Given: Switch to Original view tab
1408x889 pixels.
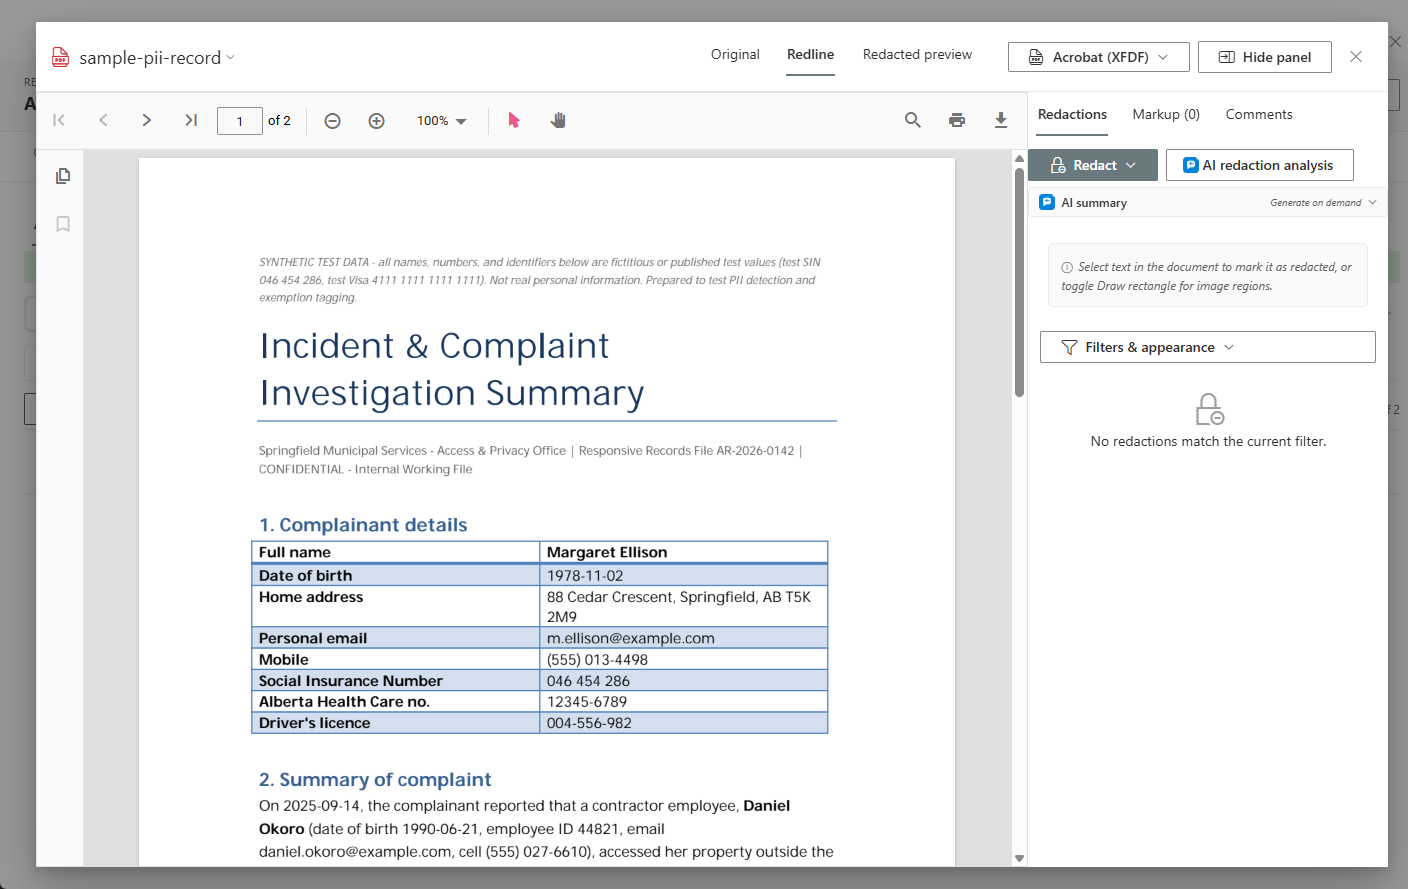Looking at the screenshot, I should tap(735, 55).
